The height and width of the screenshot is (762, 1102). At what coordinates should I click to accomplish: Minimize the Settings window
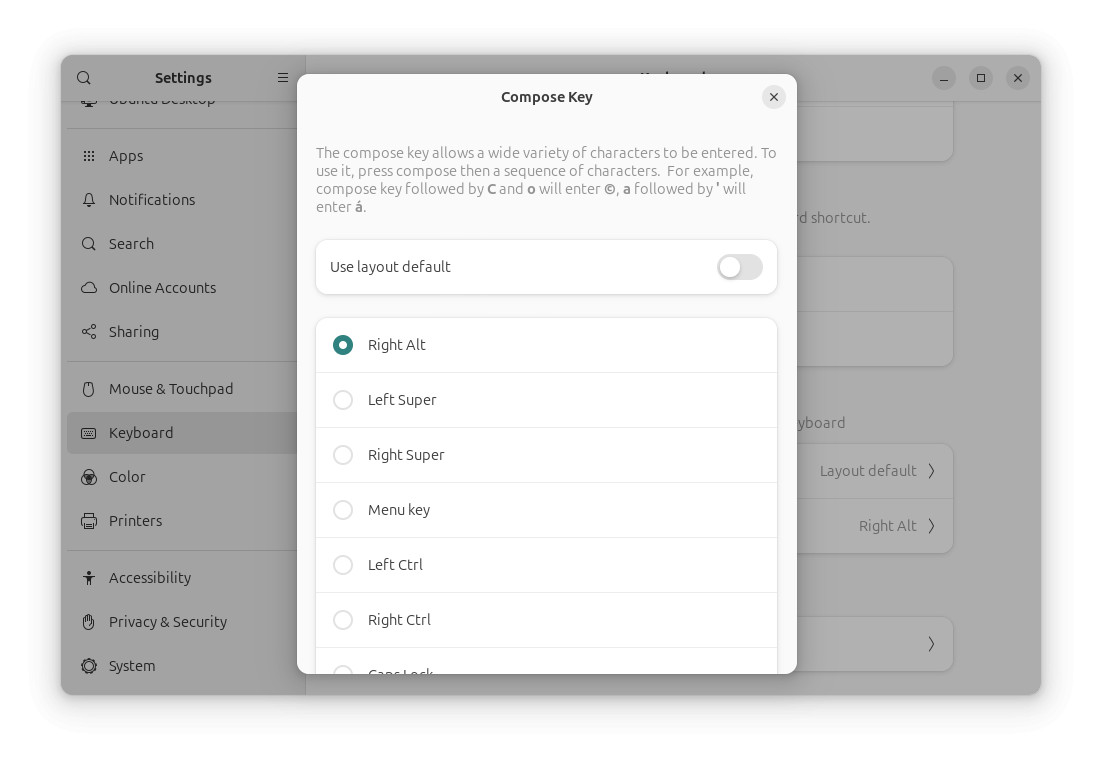pos(944,78)
